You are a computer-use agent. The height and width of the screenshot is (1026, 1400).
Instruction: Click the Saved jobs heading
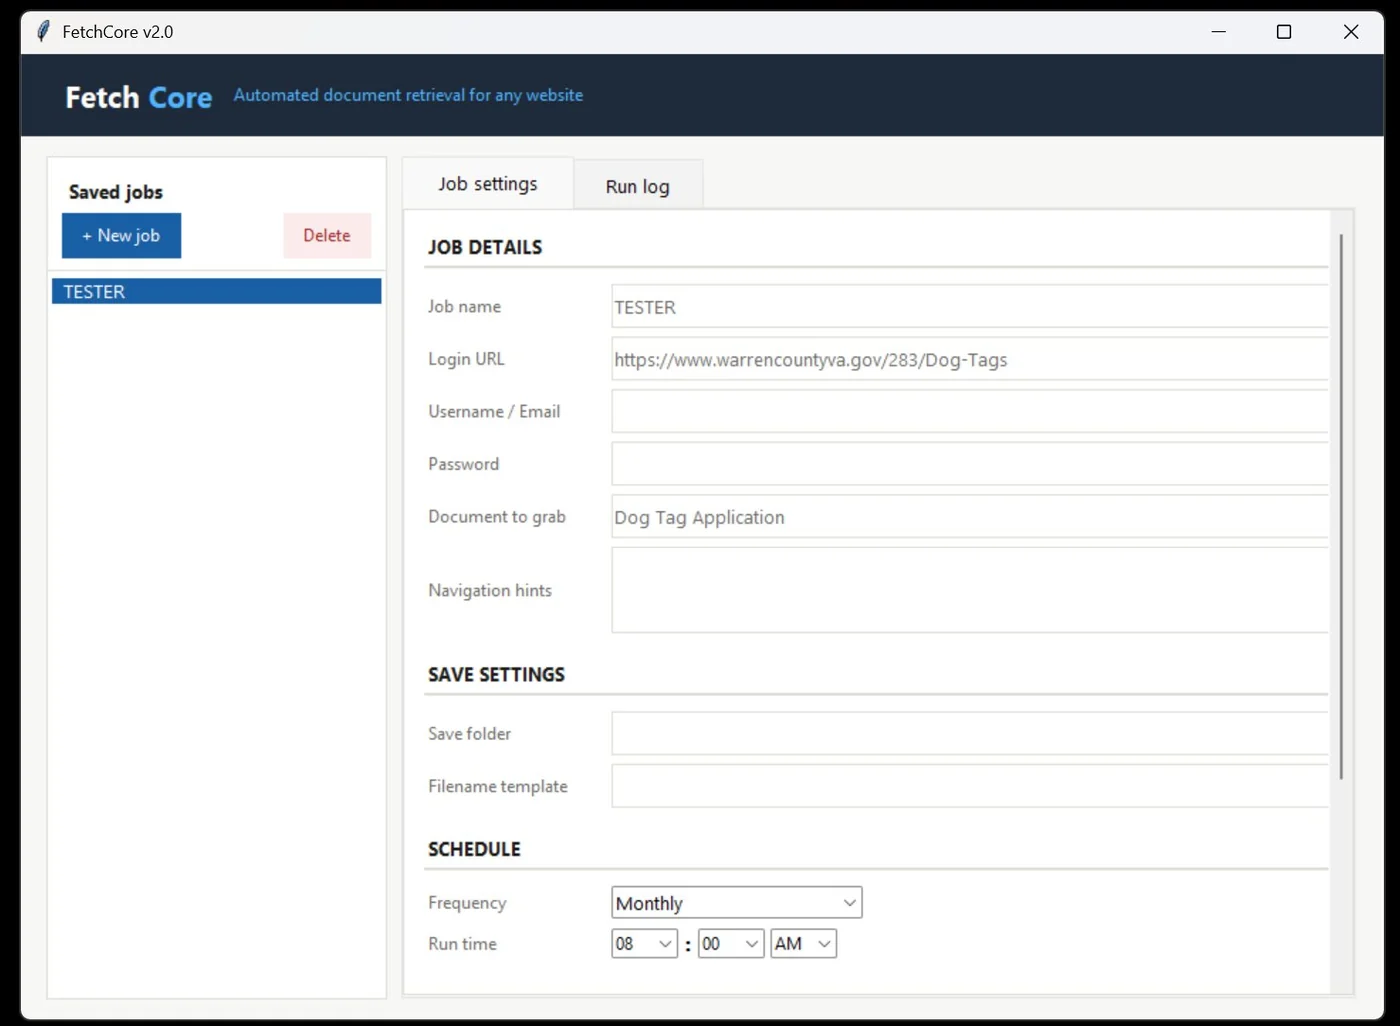[x=115, y=192]
